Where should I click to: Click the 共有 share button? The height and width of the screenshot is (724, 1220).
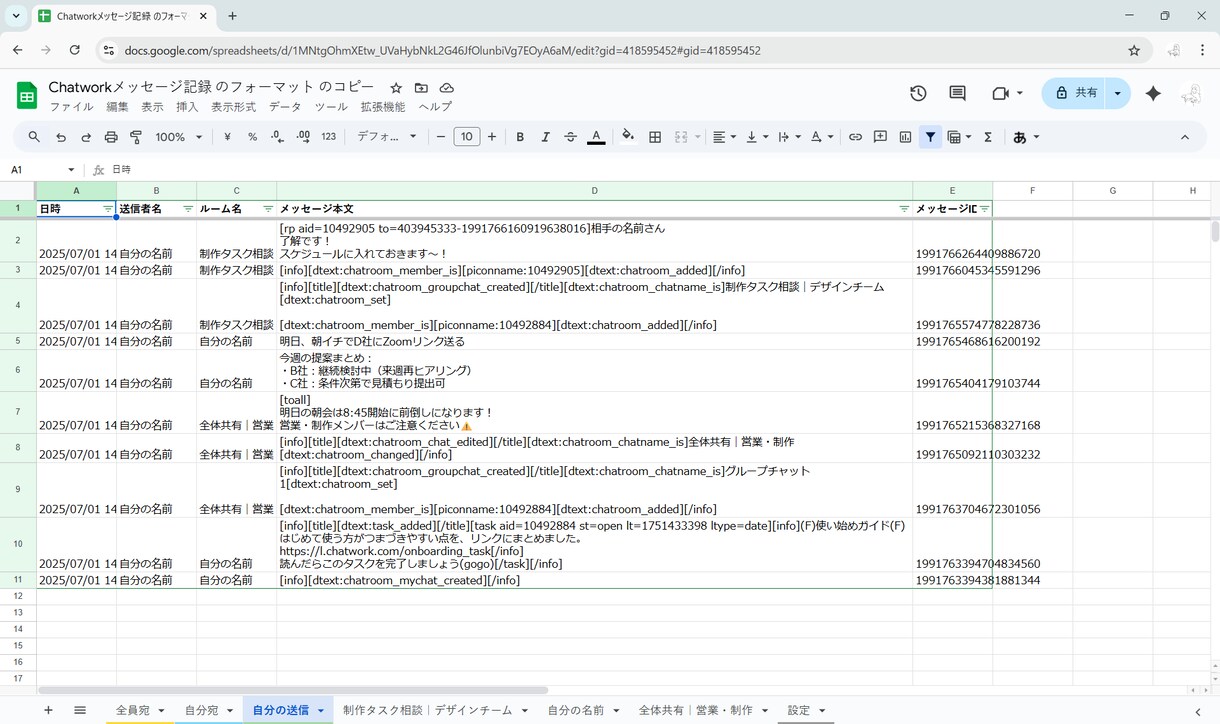pos(1074,93)
